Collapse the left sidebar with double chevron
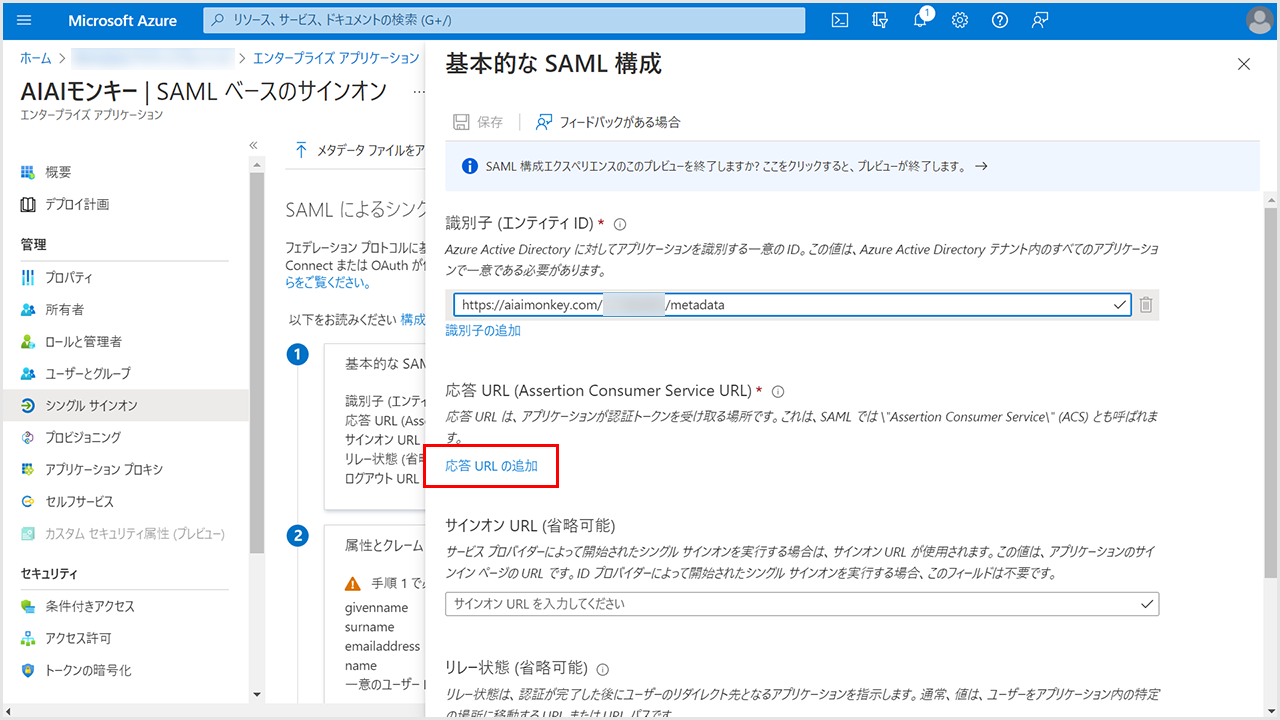Image resolution: width=1280 pixels, height=720 pixels. [x=254, y=146]
